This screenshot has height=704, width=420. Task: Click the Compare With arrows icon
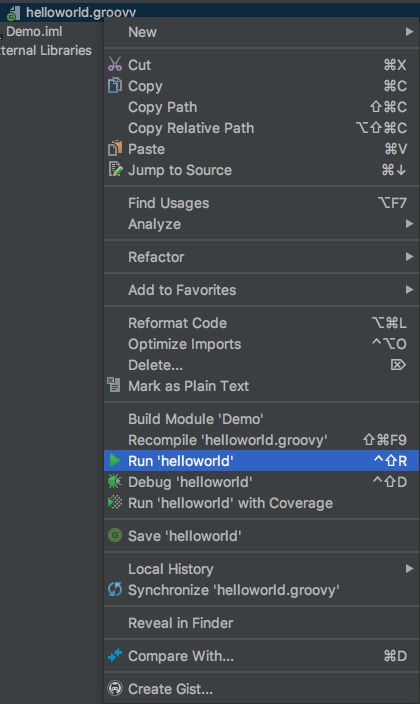[115, 656]
